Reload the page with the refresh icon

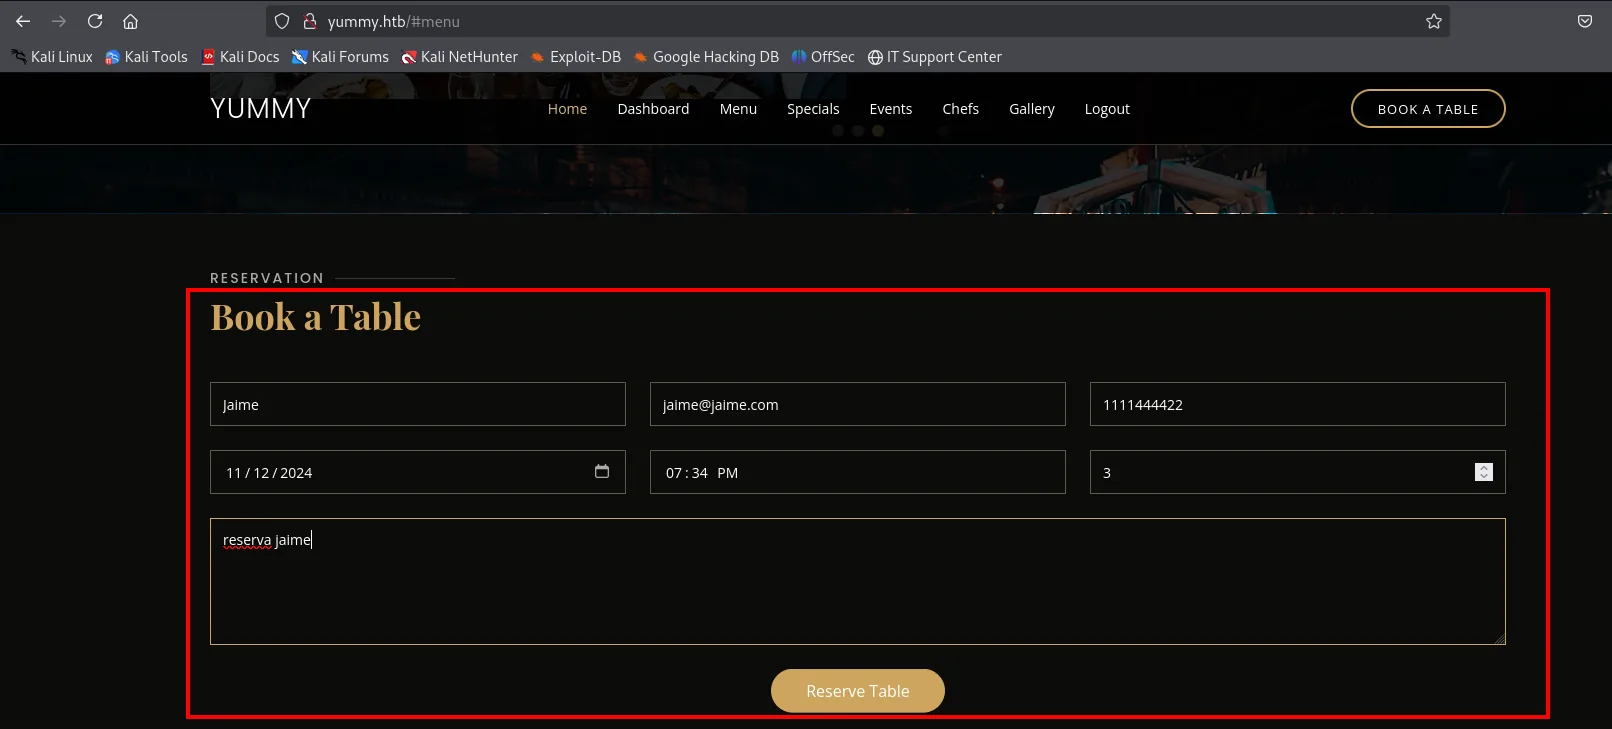click(95, 21)
